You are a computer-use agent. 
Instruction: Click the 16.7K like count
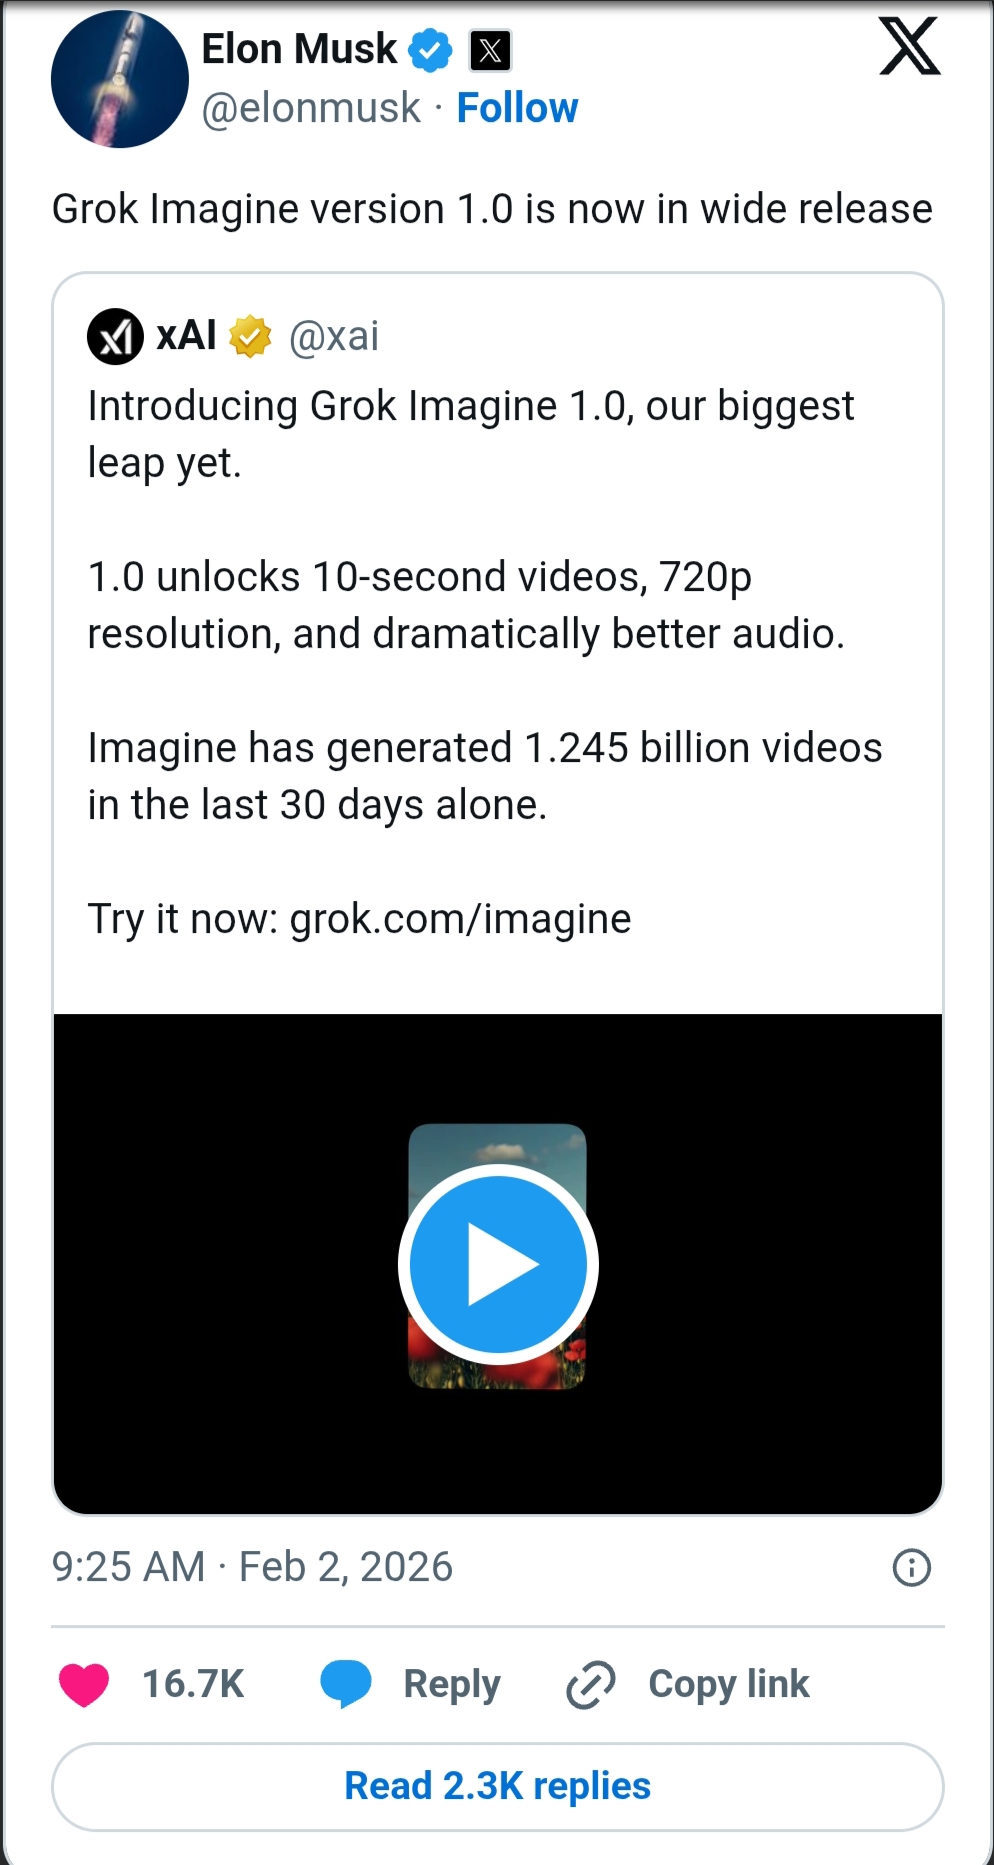point(193,1684)
